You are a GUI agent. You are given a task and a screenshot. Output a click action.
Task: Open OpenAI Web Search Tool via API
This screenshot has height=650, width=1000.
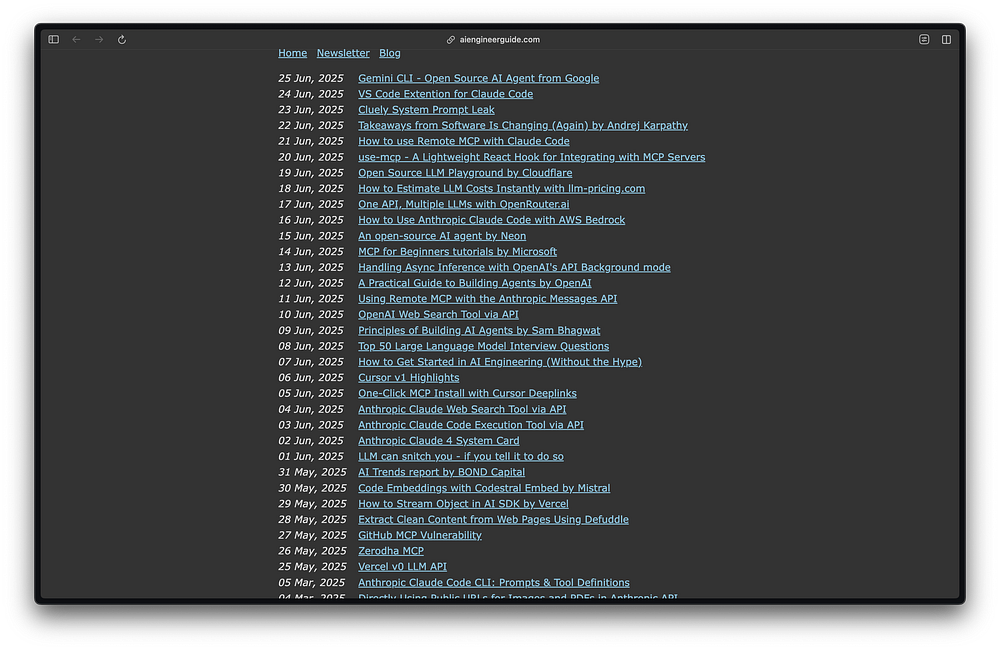tap(438, 314)
